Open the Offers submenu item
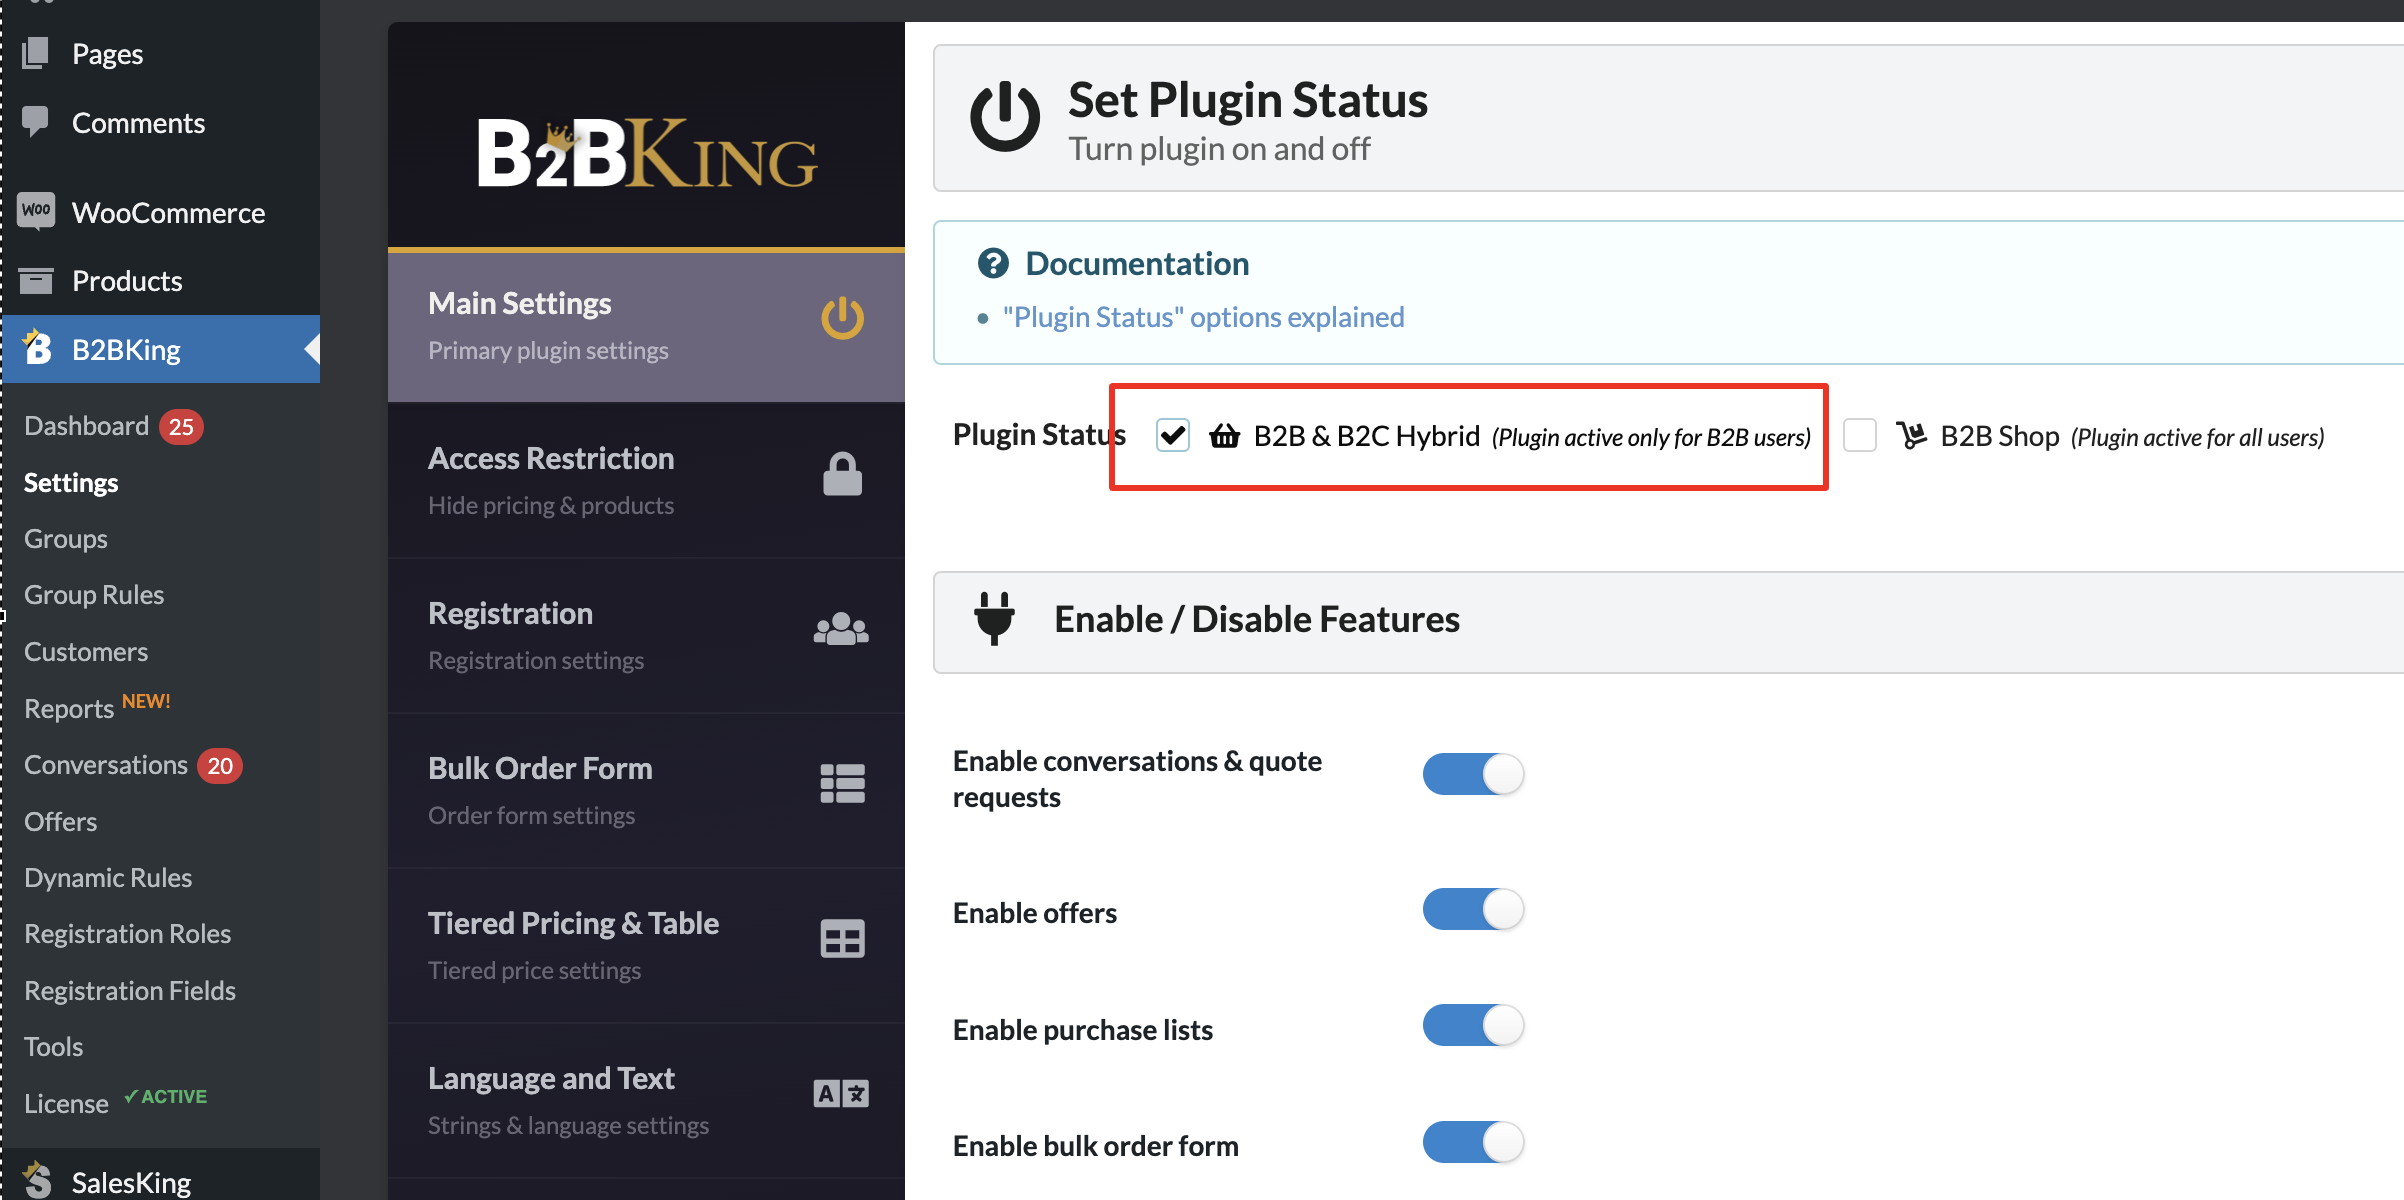Screen dimensions: 2404x1200 click(60, 821)
